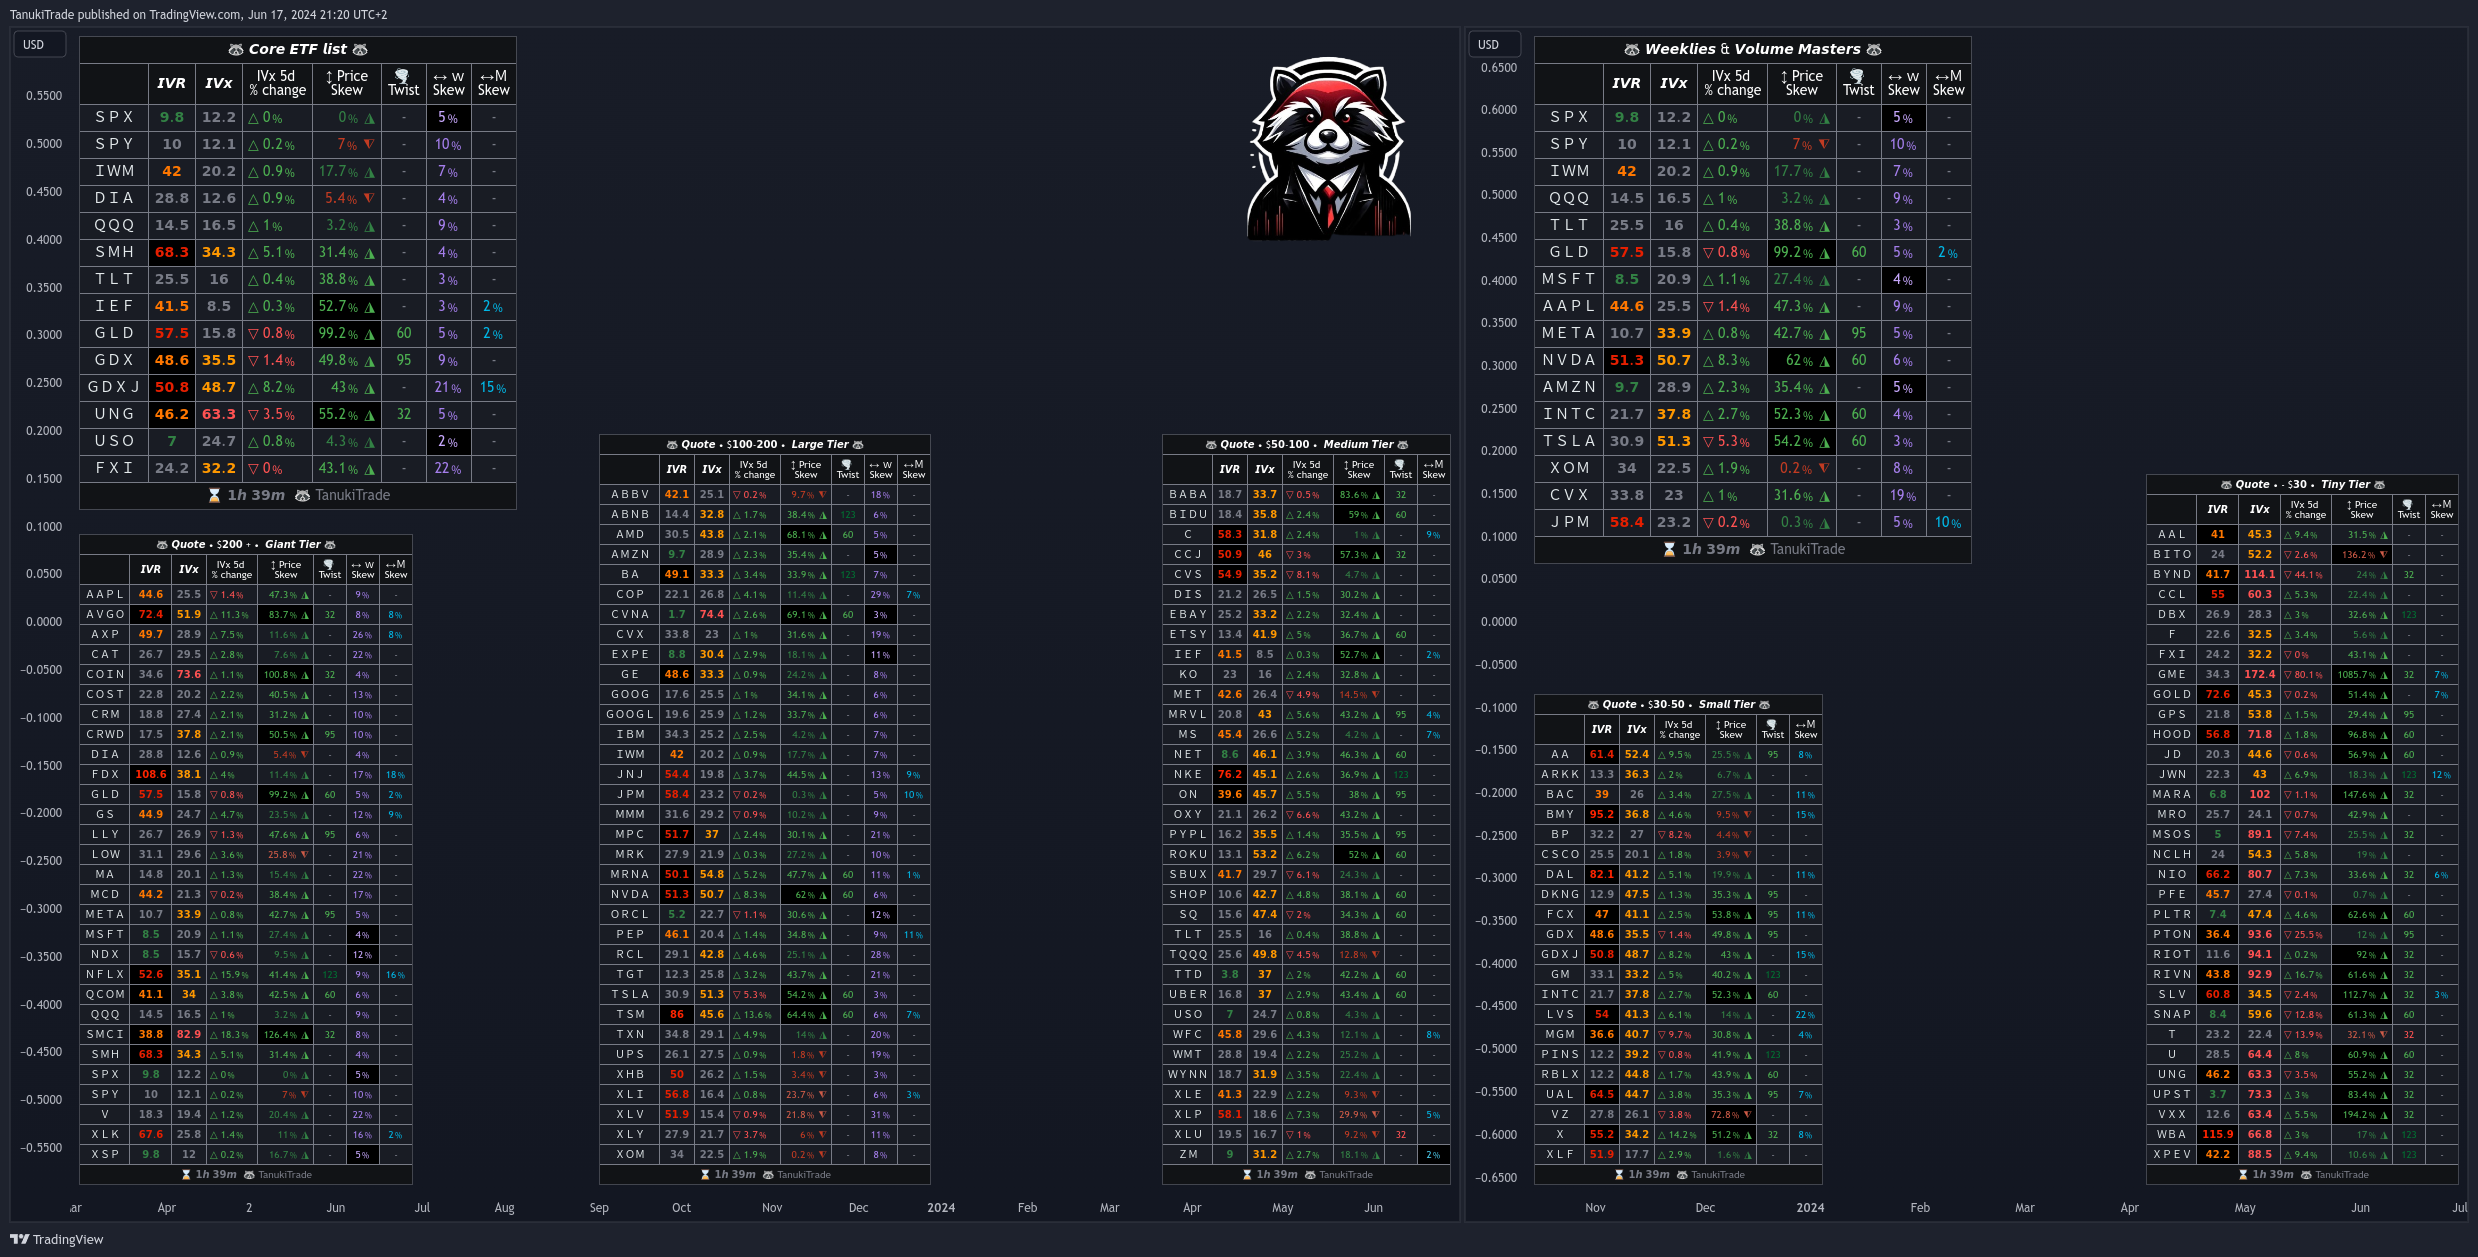The width and height of the screenshot is (2478, 1257).
Task: Click the Twist icon in Large Tier table header
Action: coord(847,465)
